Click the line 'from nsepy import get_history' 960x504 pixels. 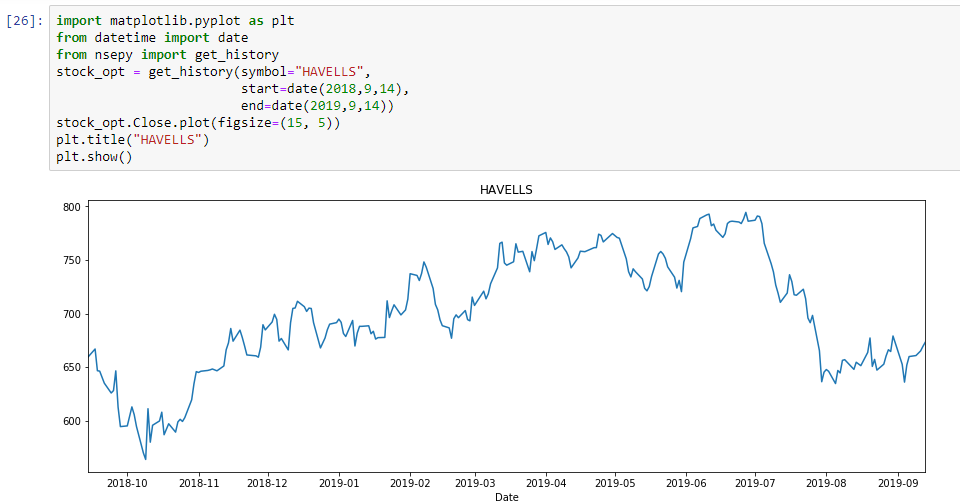point(167,55)
